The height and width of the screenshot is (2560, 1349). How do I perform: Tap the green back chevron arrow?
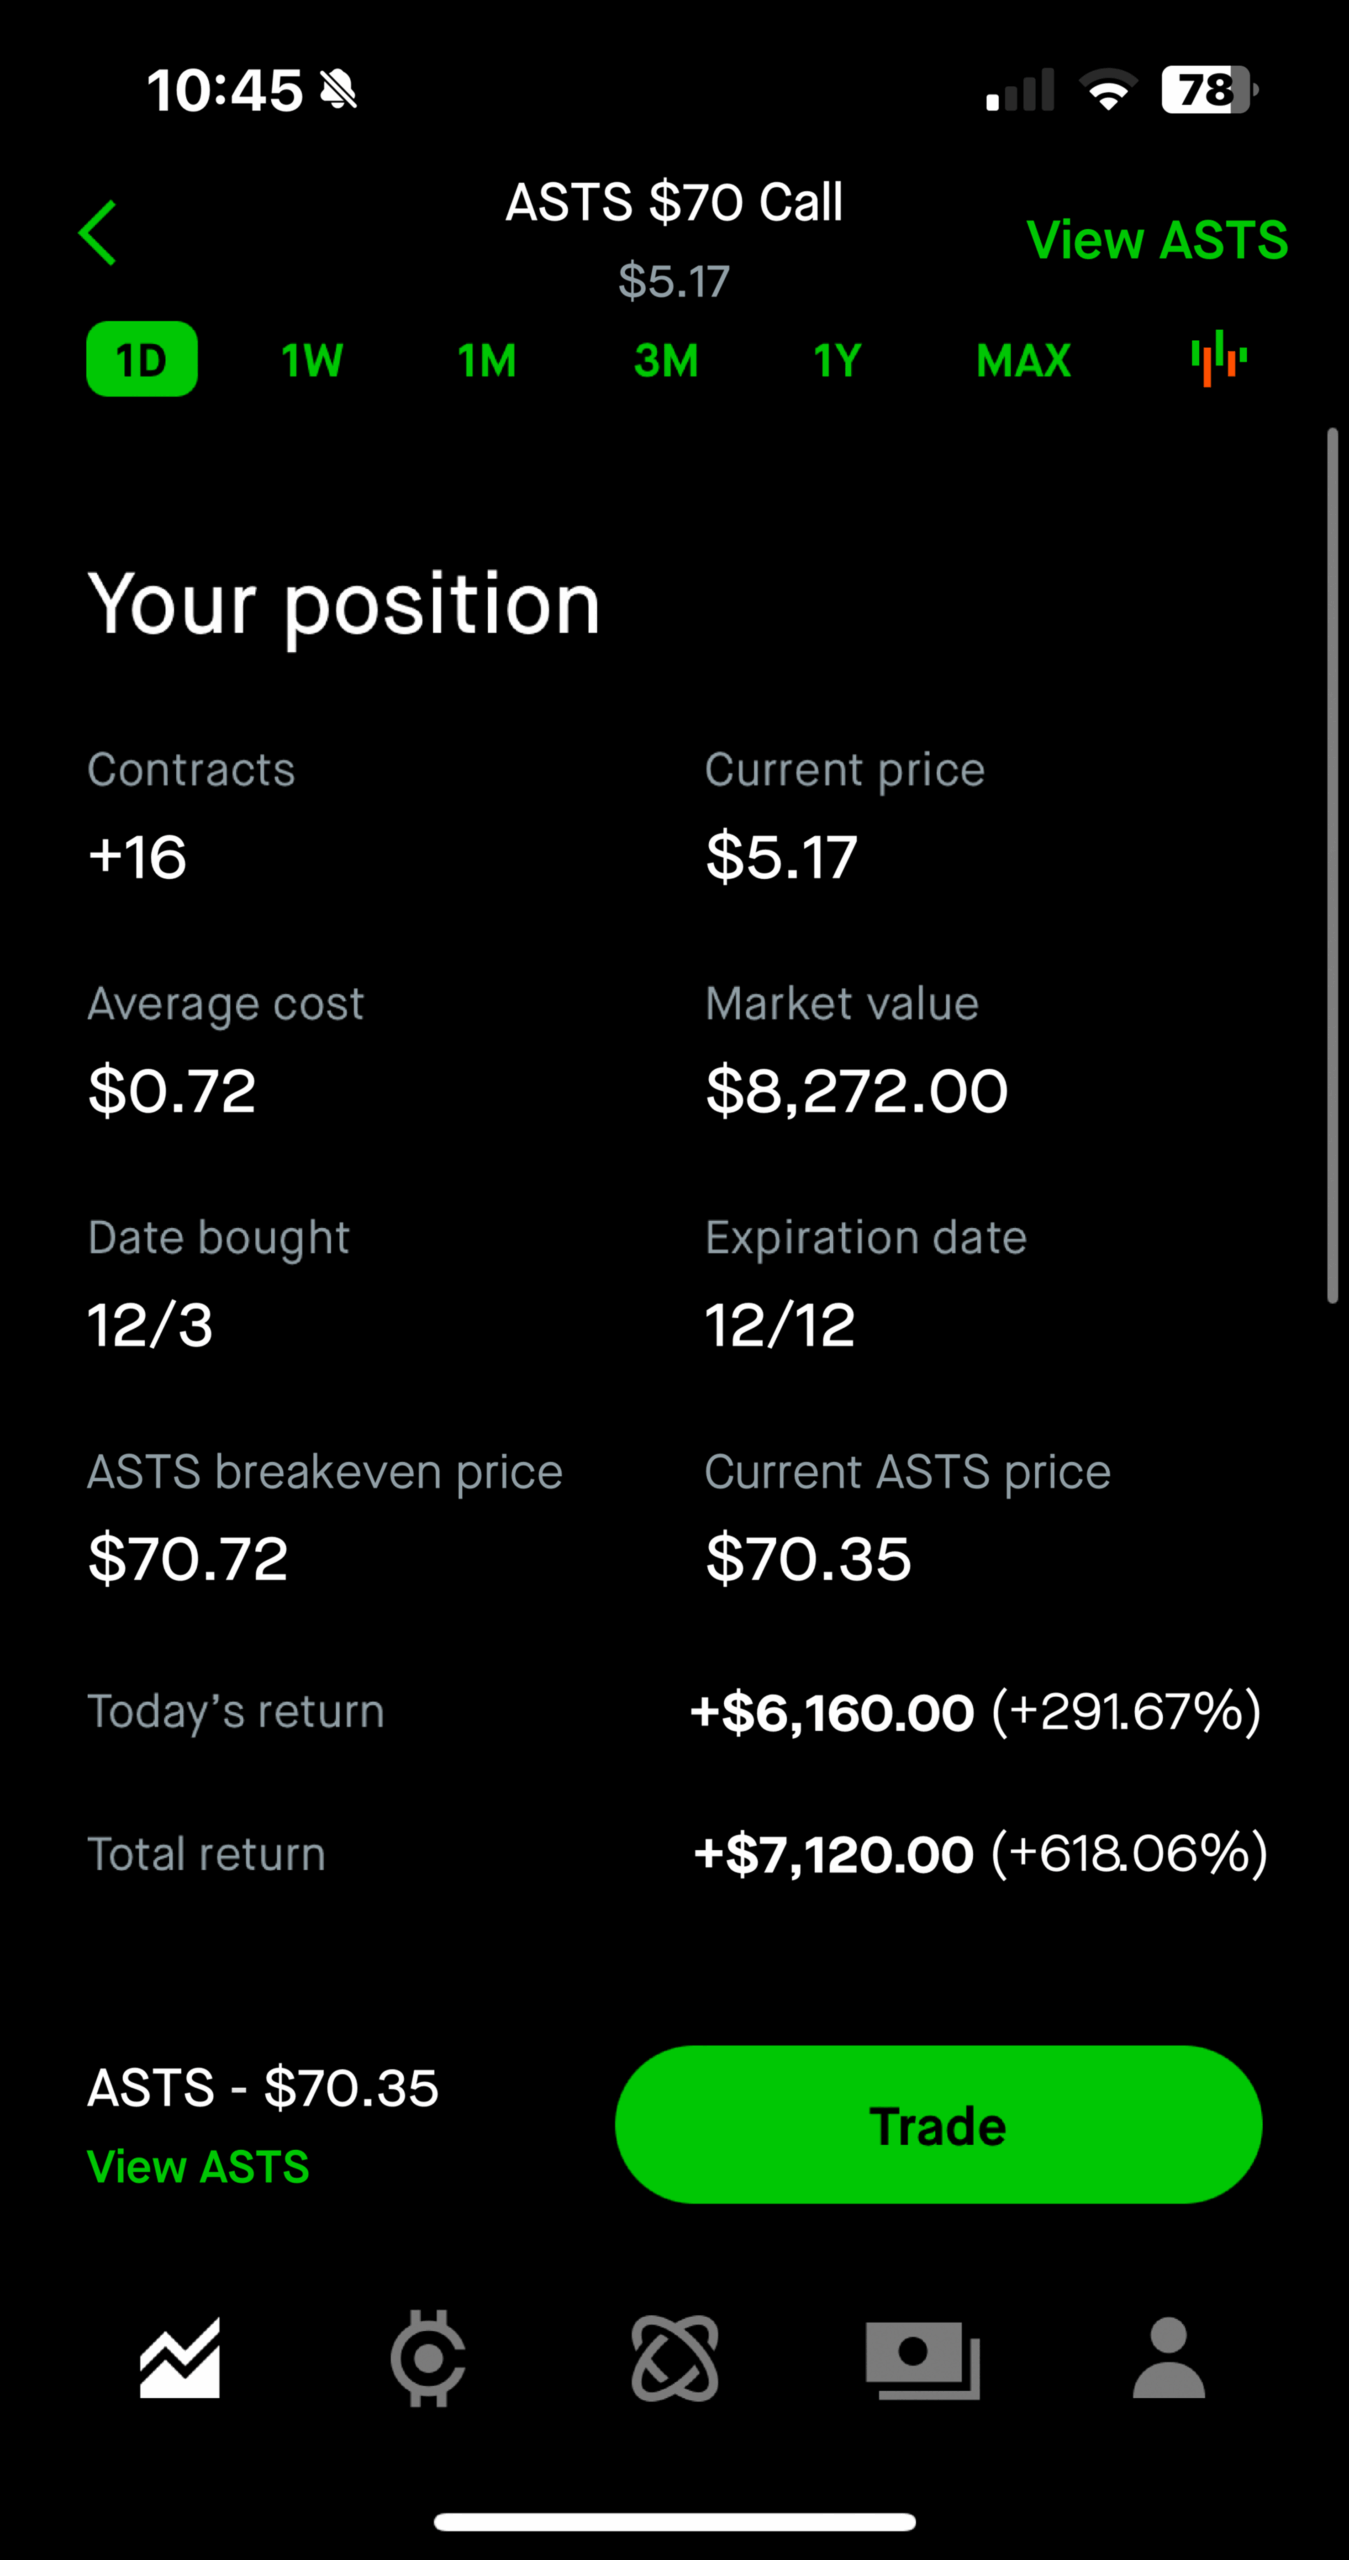(98, 232)
